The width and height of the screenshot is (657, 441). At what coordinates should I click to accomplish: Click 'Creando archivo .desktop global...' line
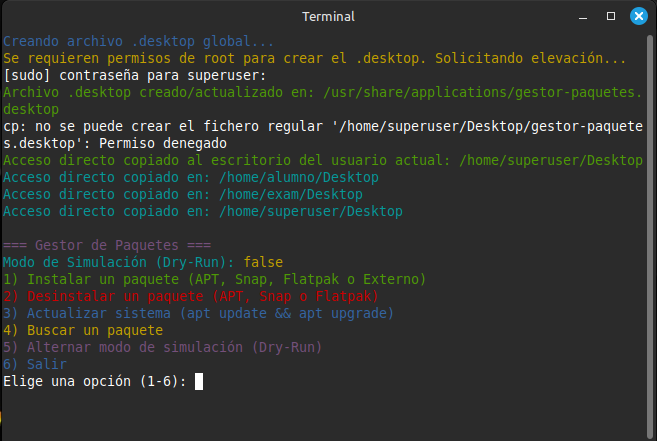coord(138,42)
